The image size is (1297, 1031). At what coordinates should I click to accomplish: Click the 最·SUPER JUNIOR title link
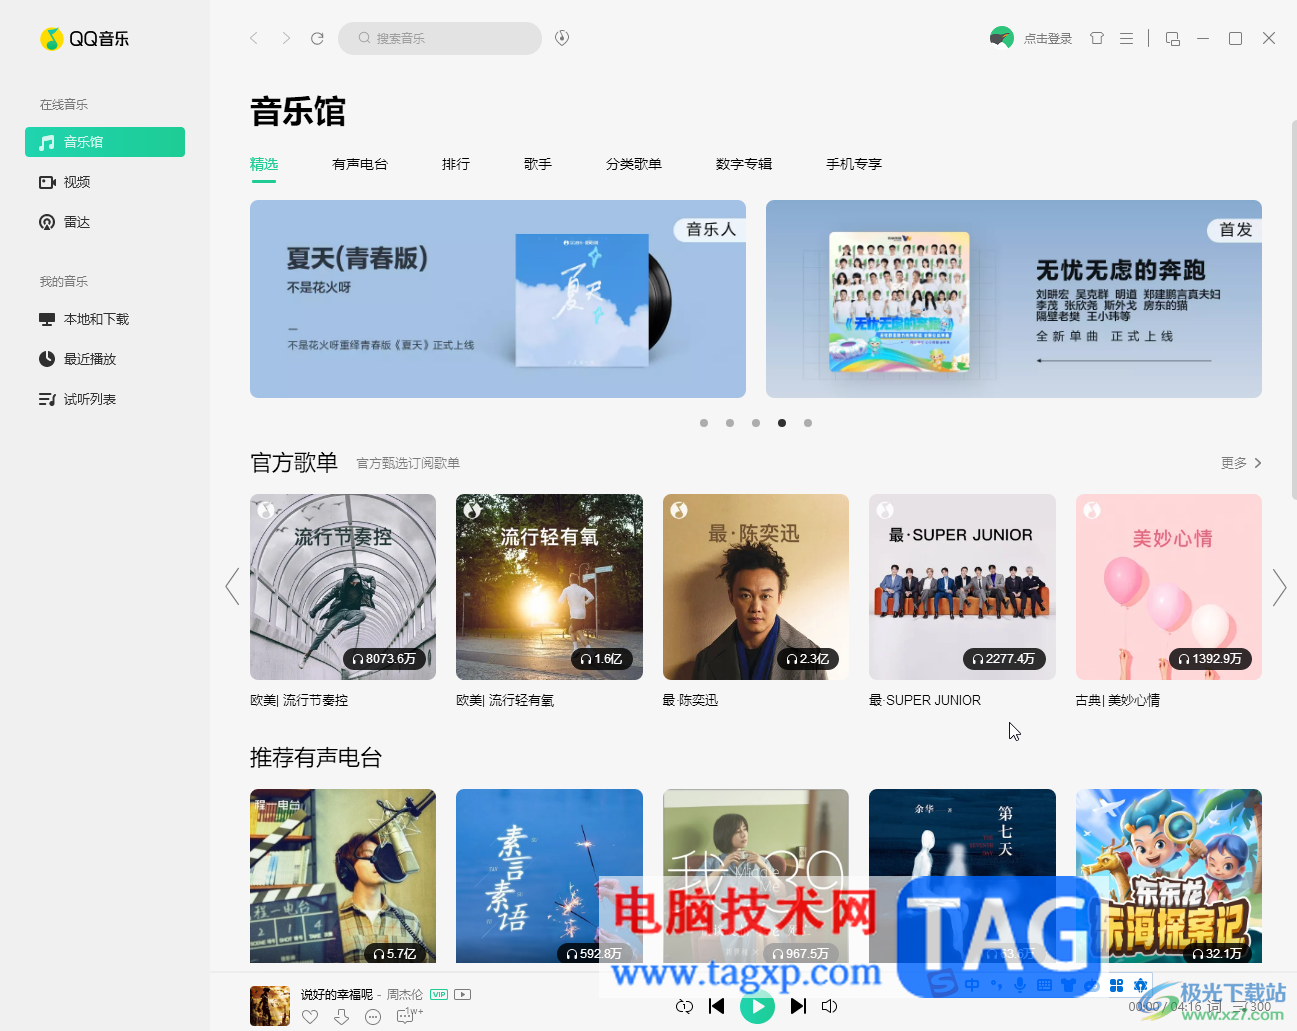coord(925,700)
